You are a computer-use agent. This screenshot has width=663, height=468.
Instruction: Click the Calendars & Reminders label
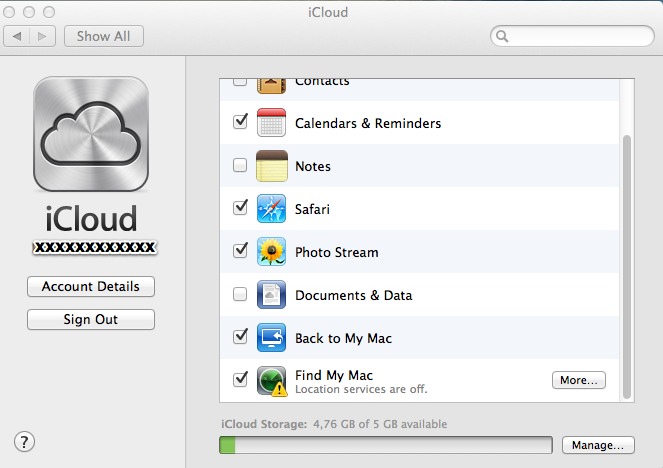pyautogui.click(x=368, y=123)
